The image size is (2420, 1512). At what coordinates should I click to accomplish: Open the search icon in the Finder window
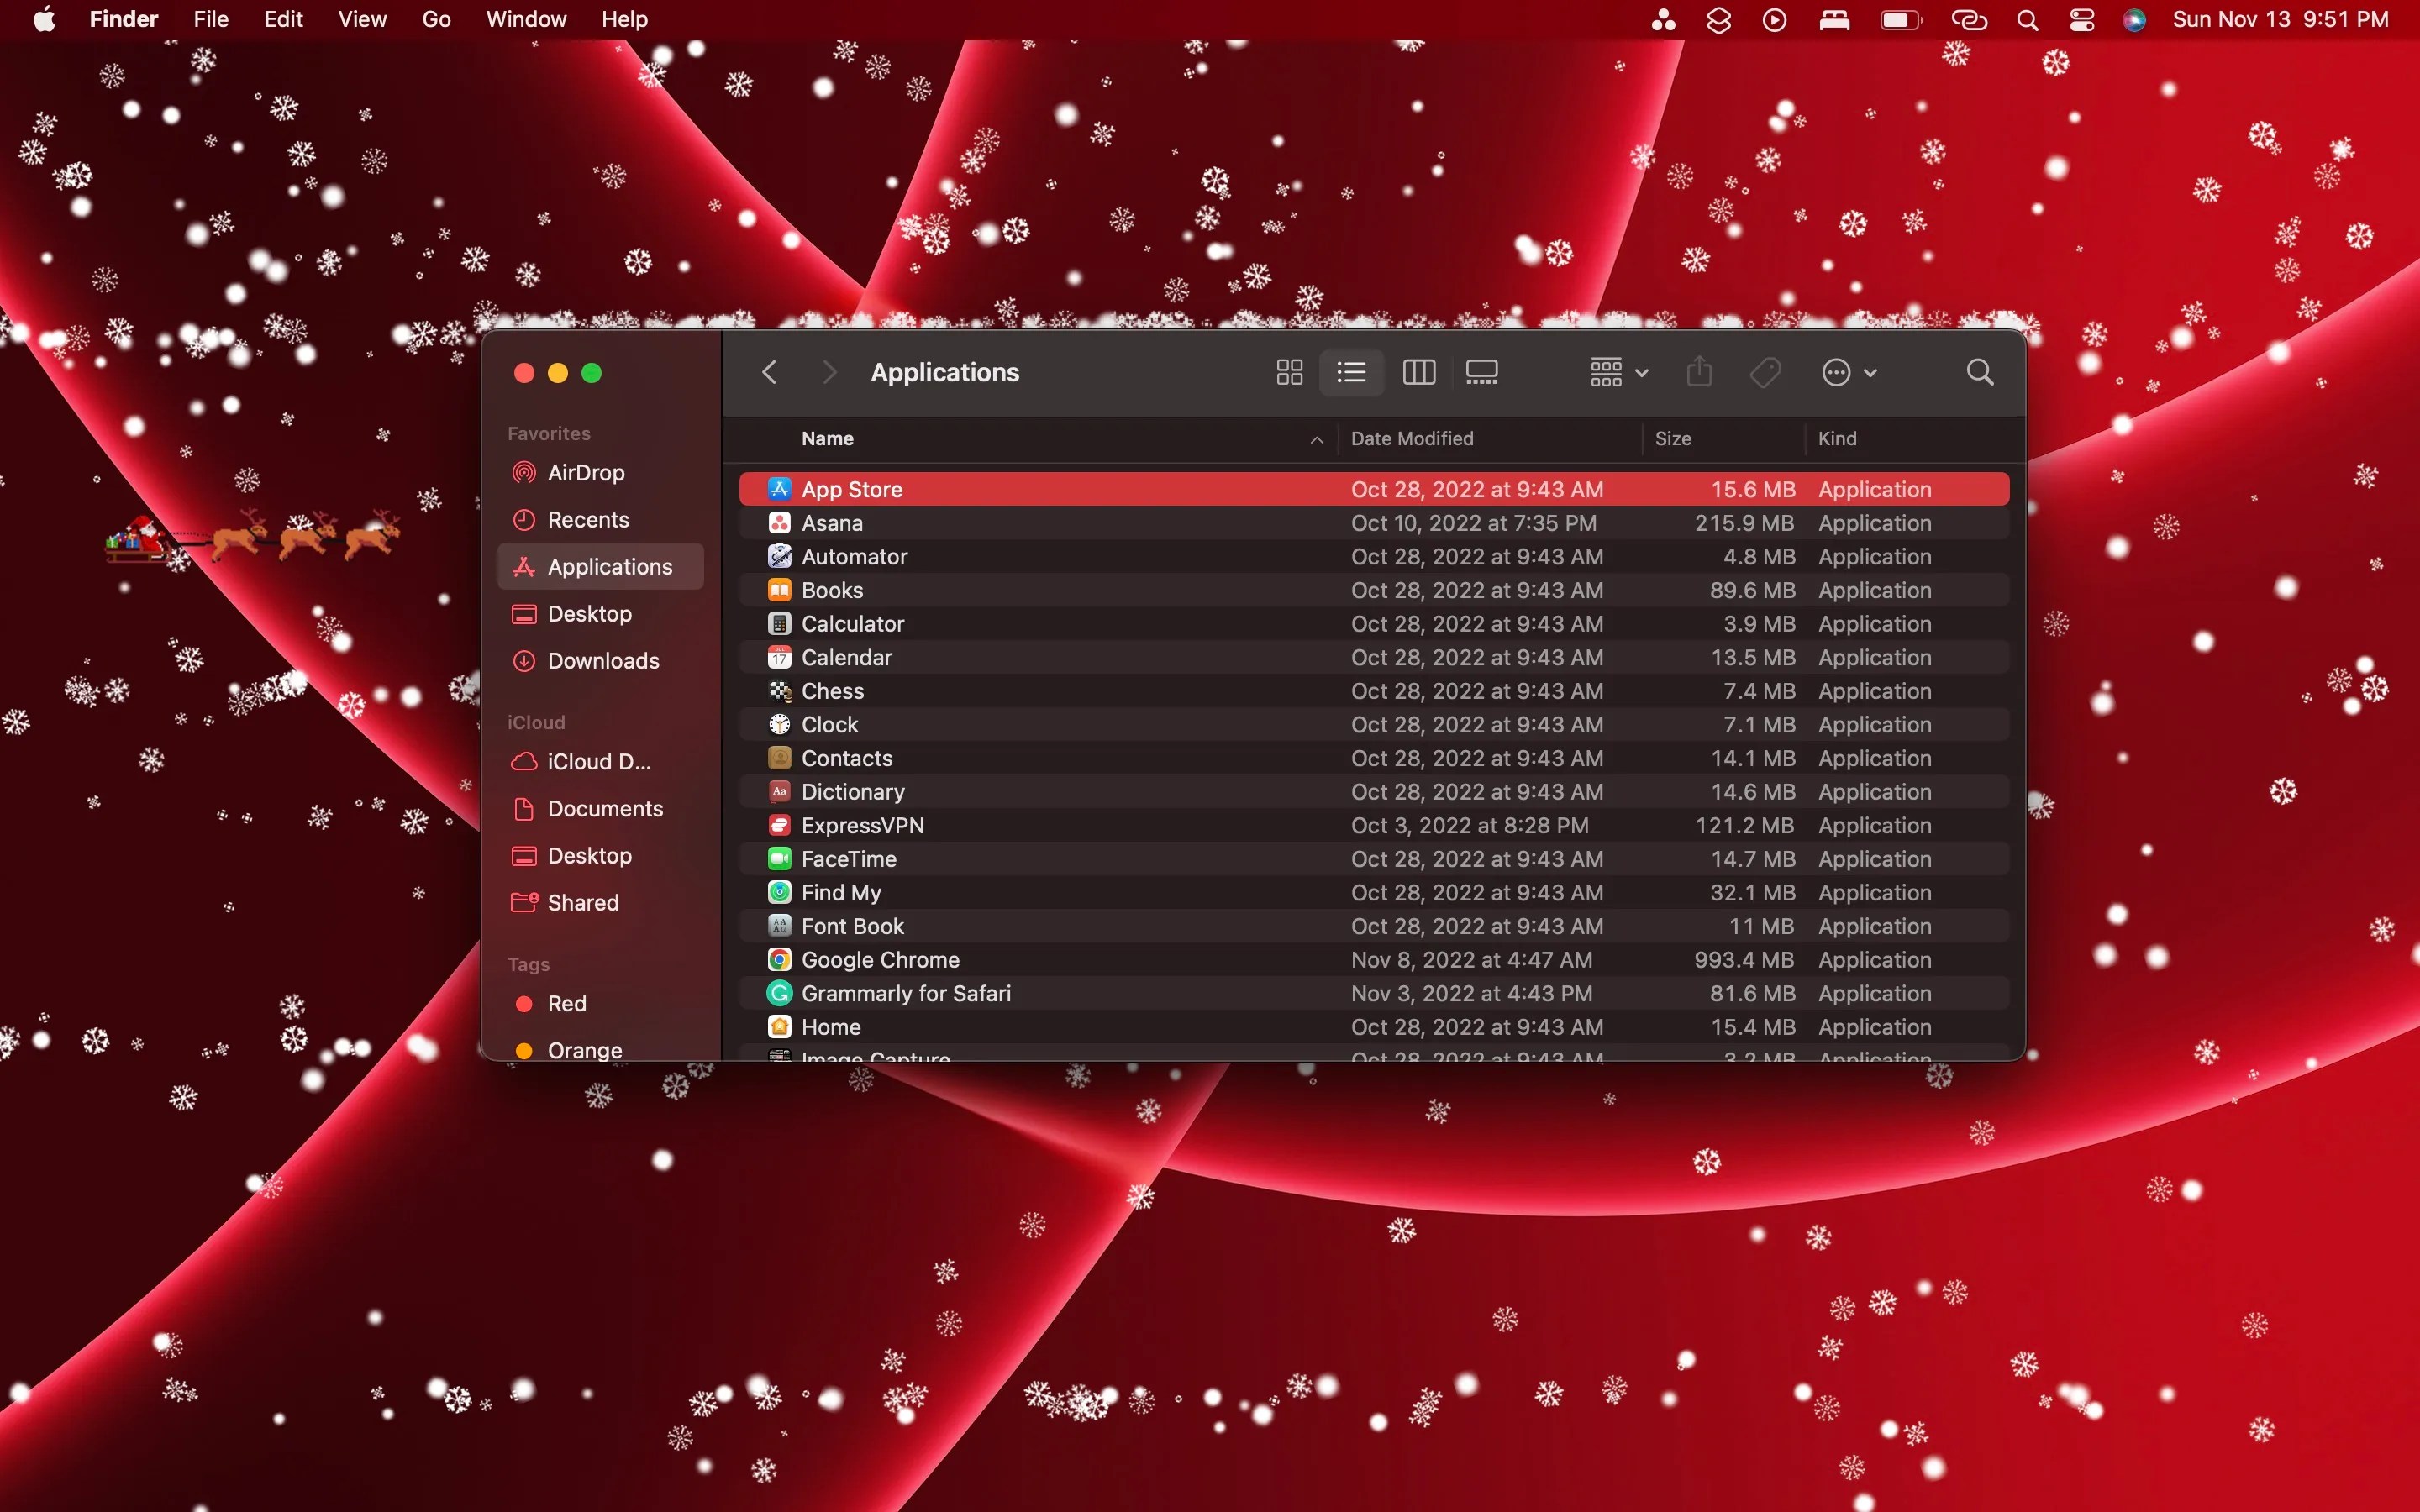pos(1979,372)
